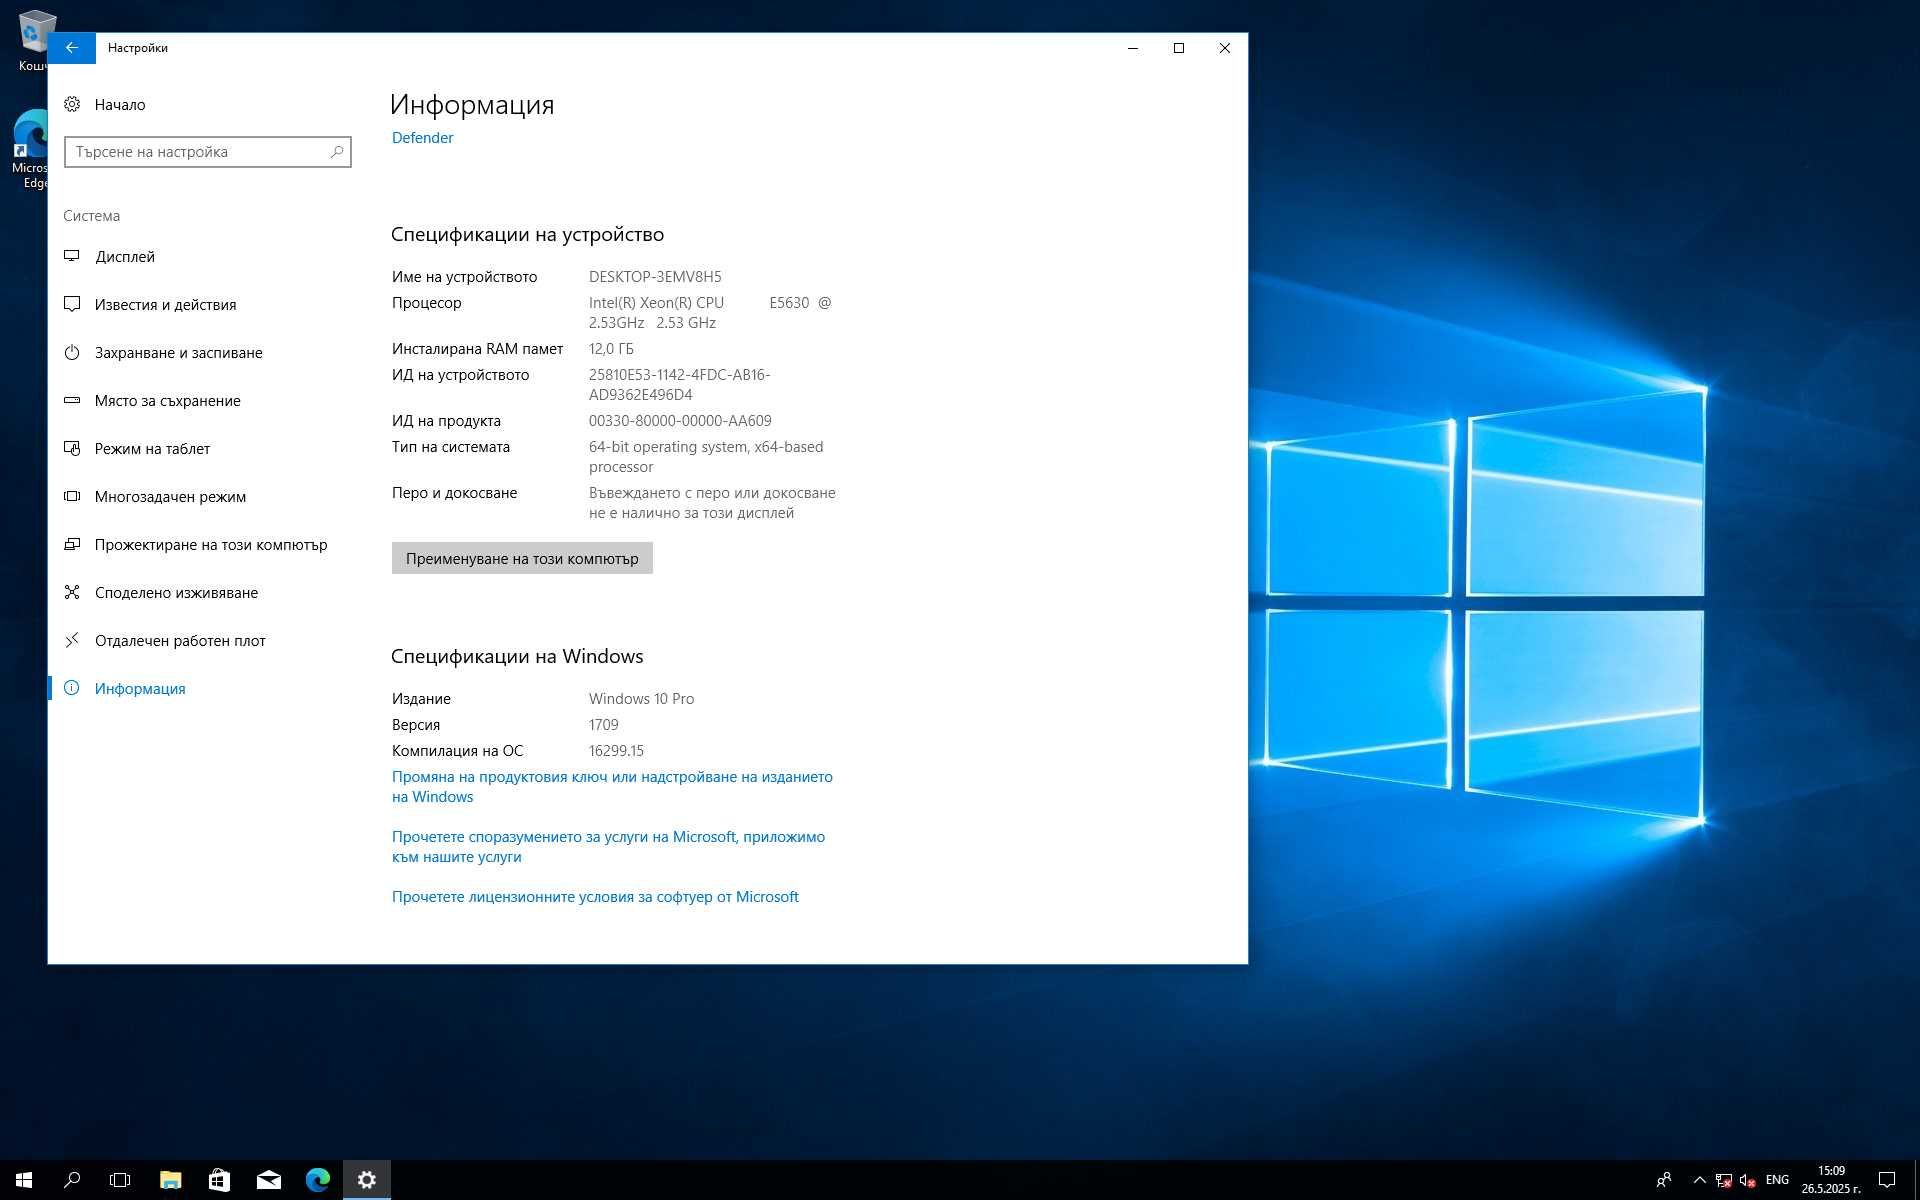Open the Microsoft services agreement link
Viewport: 1920px width, 1200px height.
point(608,847)
